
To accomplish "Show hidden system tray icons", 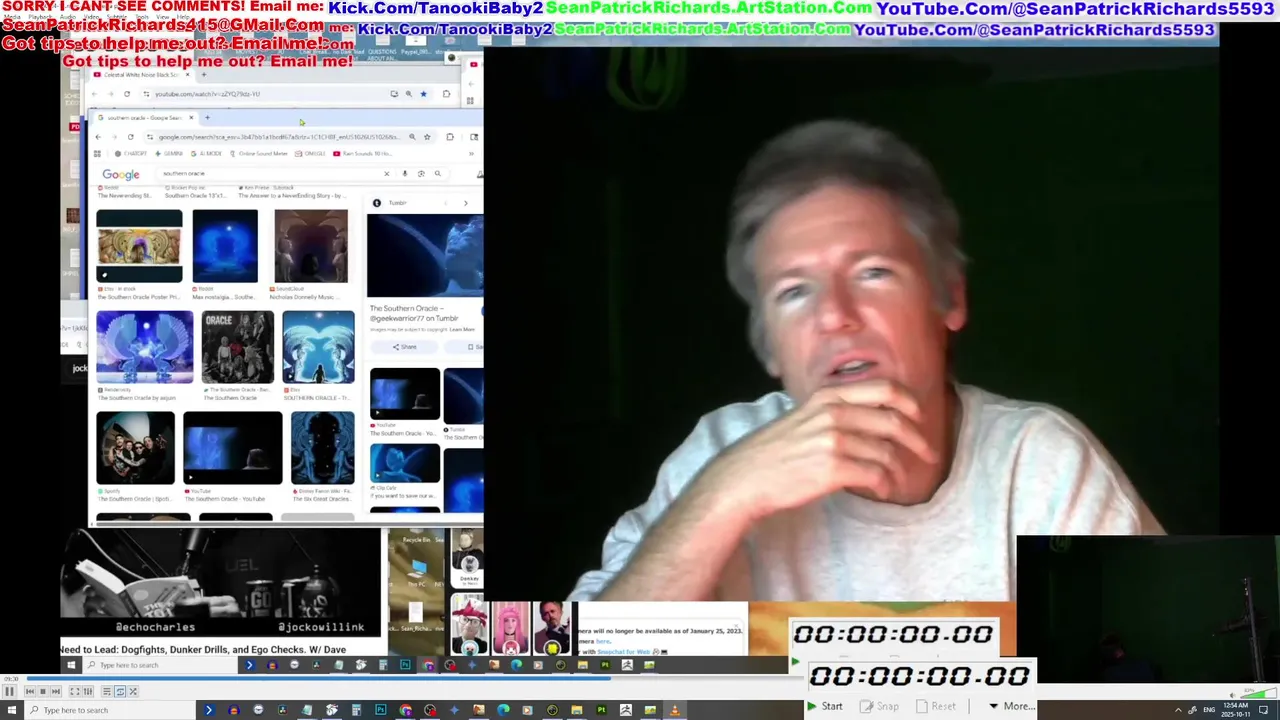I will [x=1178, y=710].
